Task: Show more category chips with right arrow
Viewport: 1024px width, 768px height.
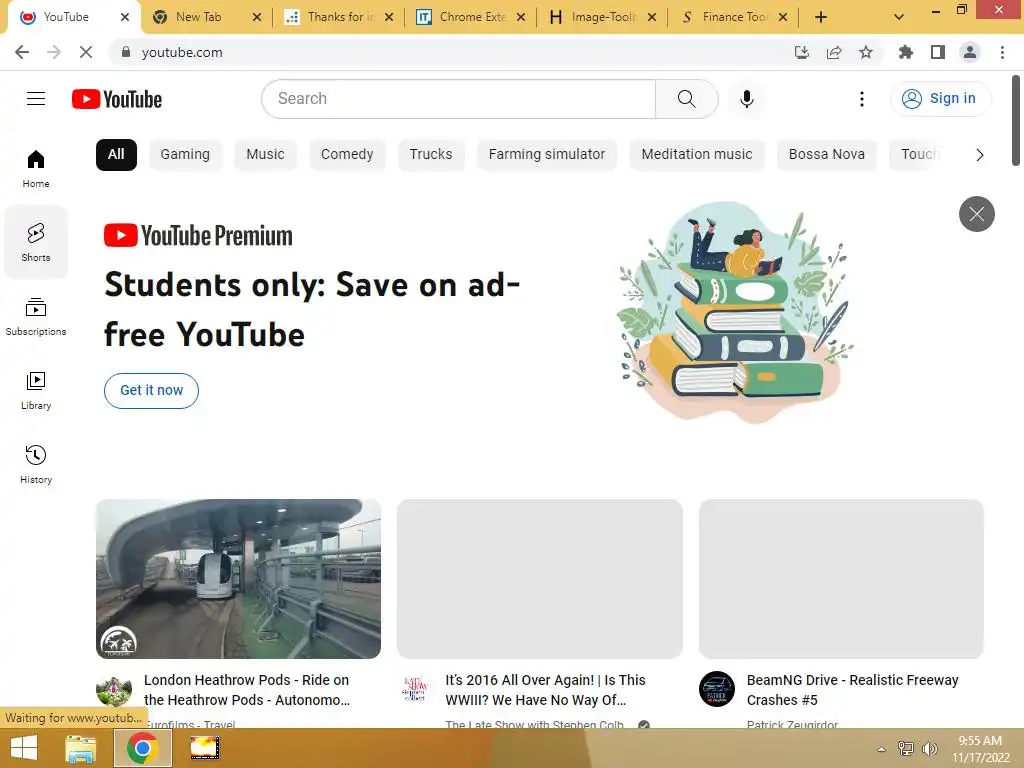Action: tap(979, 155)
